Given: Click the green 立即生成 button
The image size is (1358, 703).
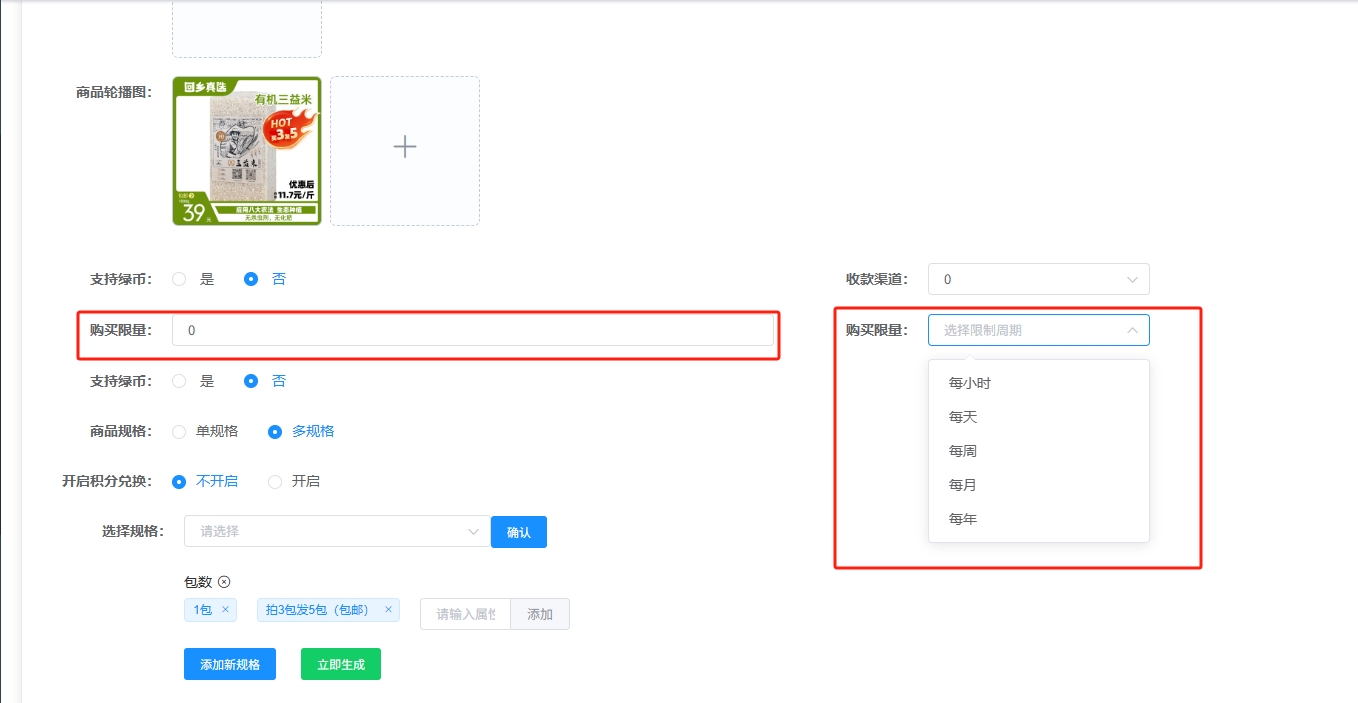Looking at the screenshot, I should (340, 663).
